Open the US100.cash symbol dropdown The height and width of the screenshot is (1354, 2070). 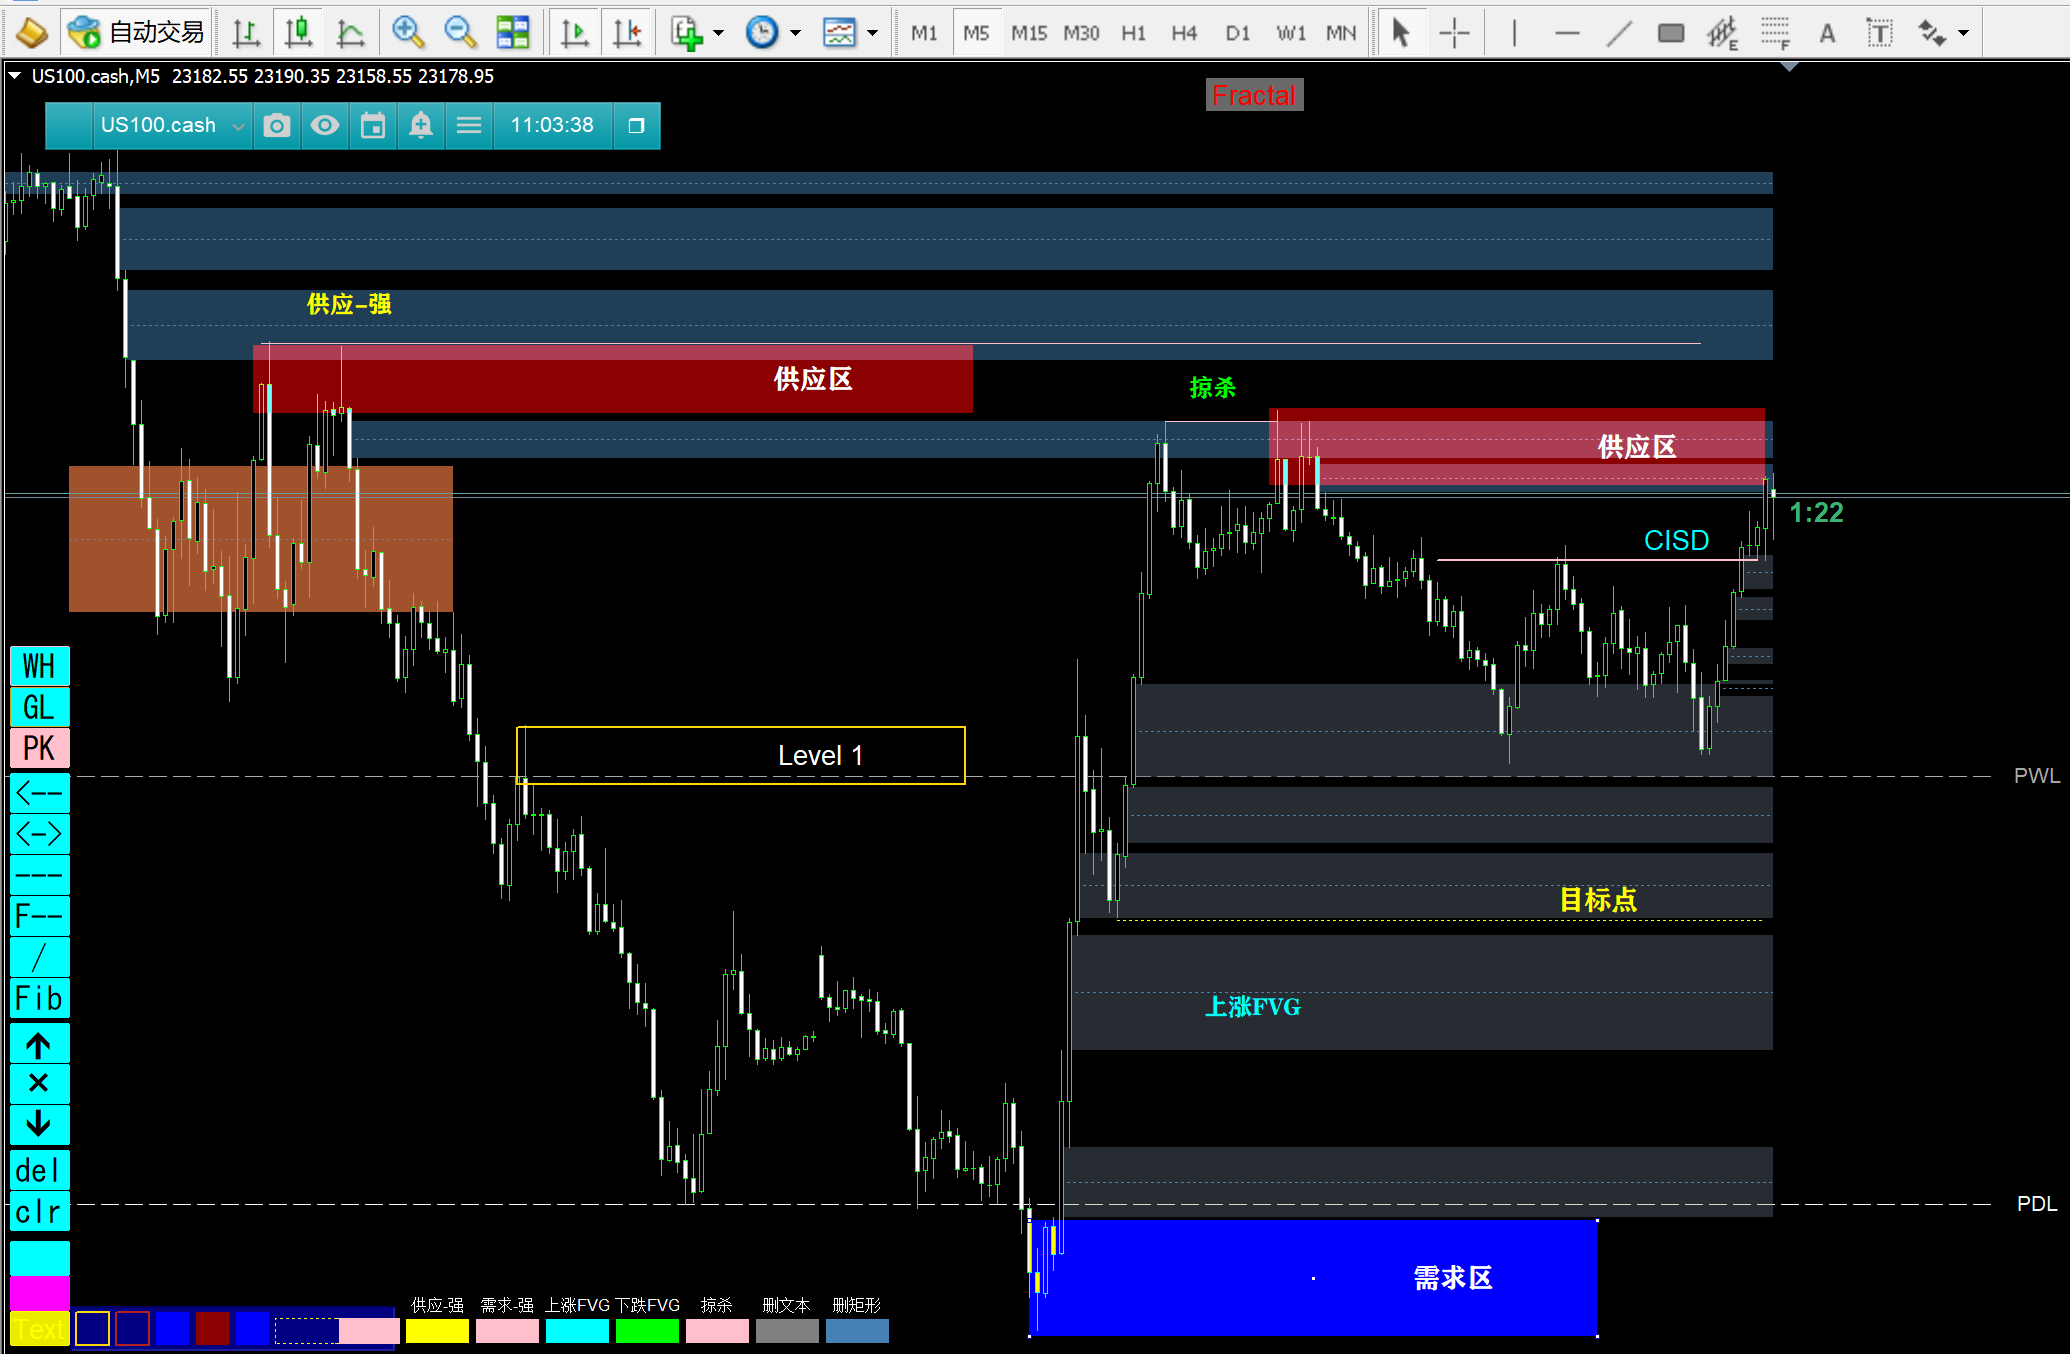tap(238, 126)
